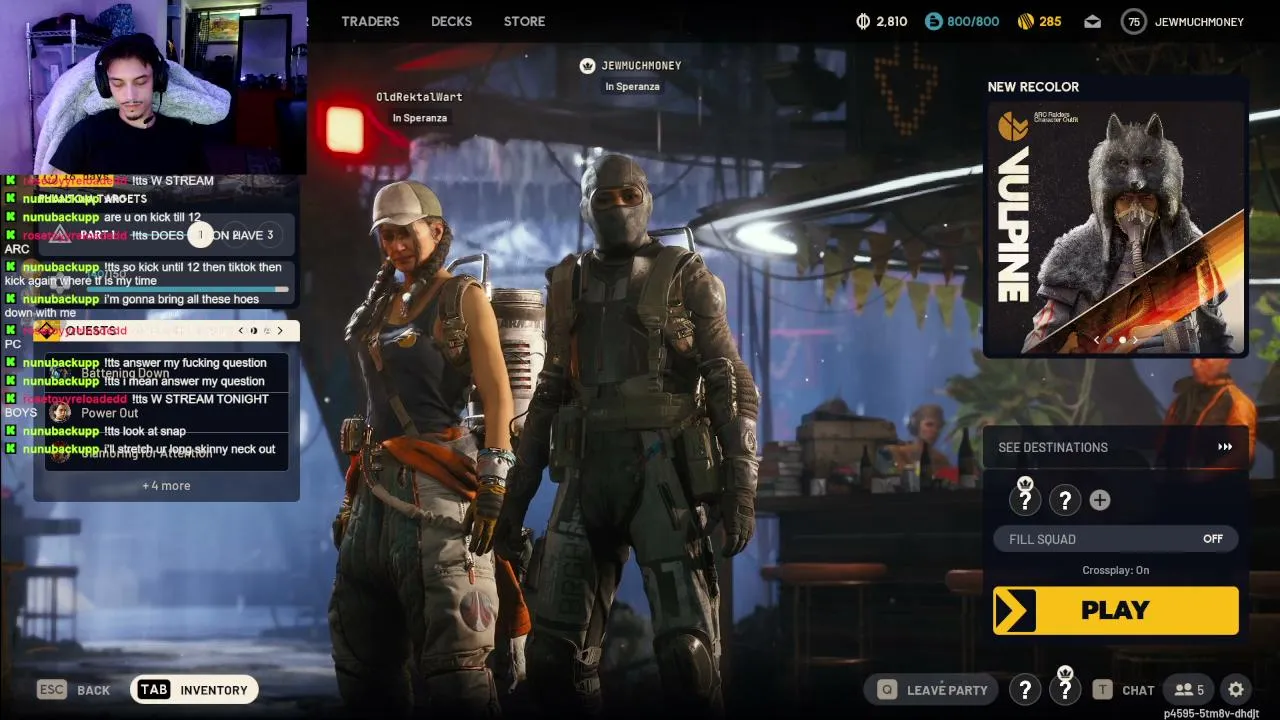Add a squad member with the plus icon
Viewport: 1280px width, 720px height.
[x=1100, y=500]
